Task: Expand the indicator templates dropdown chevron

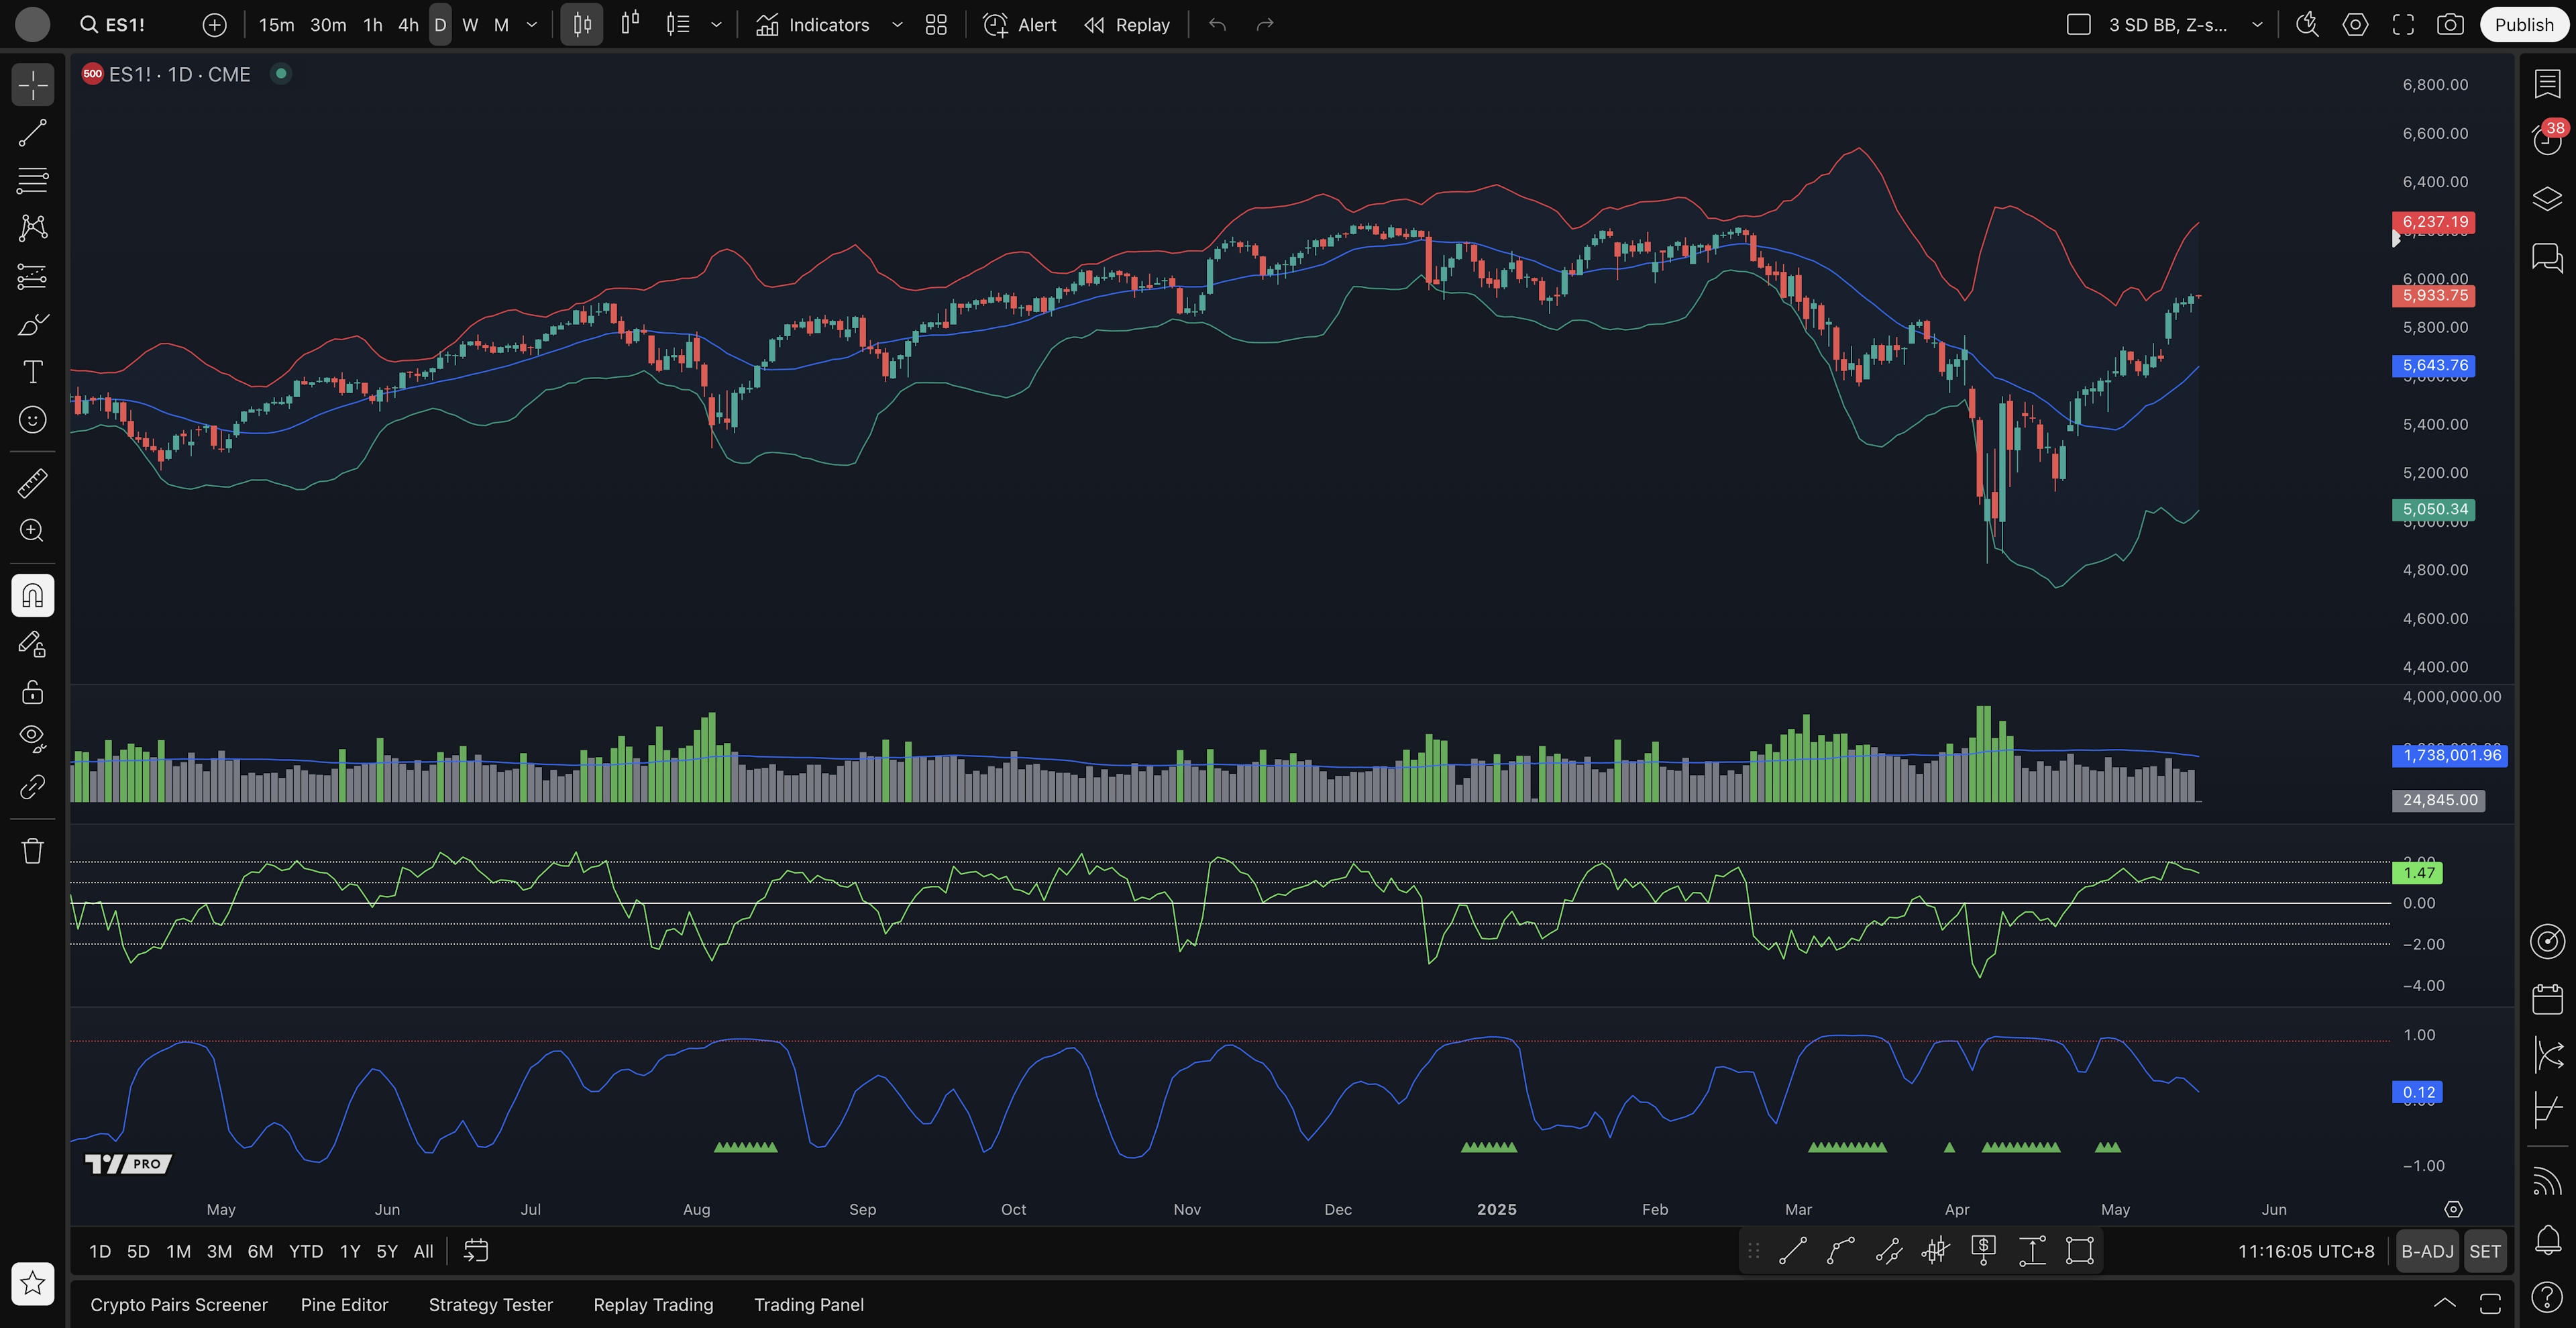Action: click(x=897, y=25)
